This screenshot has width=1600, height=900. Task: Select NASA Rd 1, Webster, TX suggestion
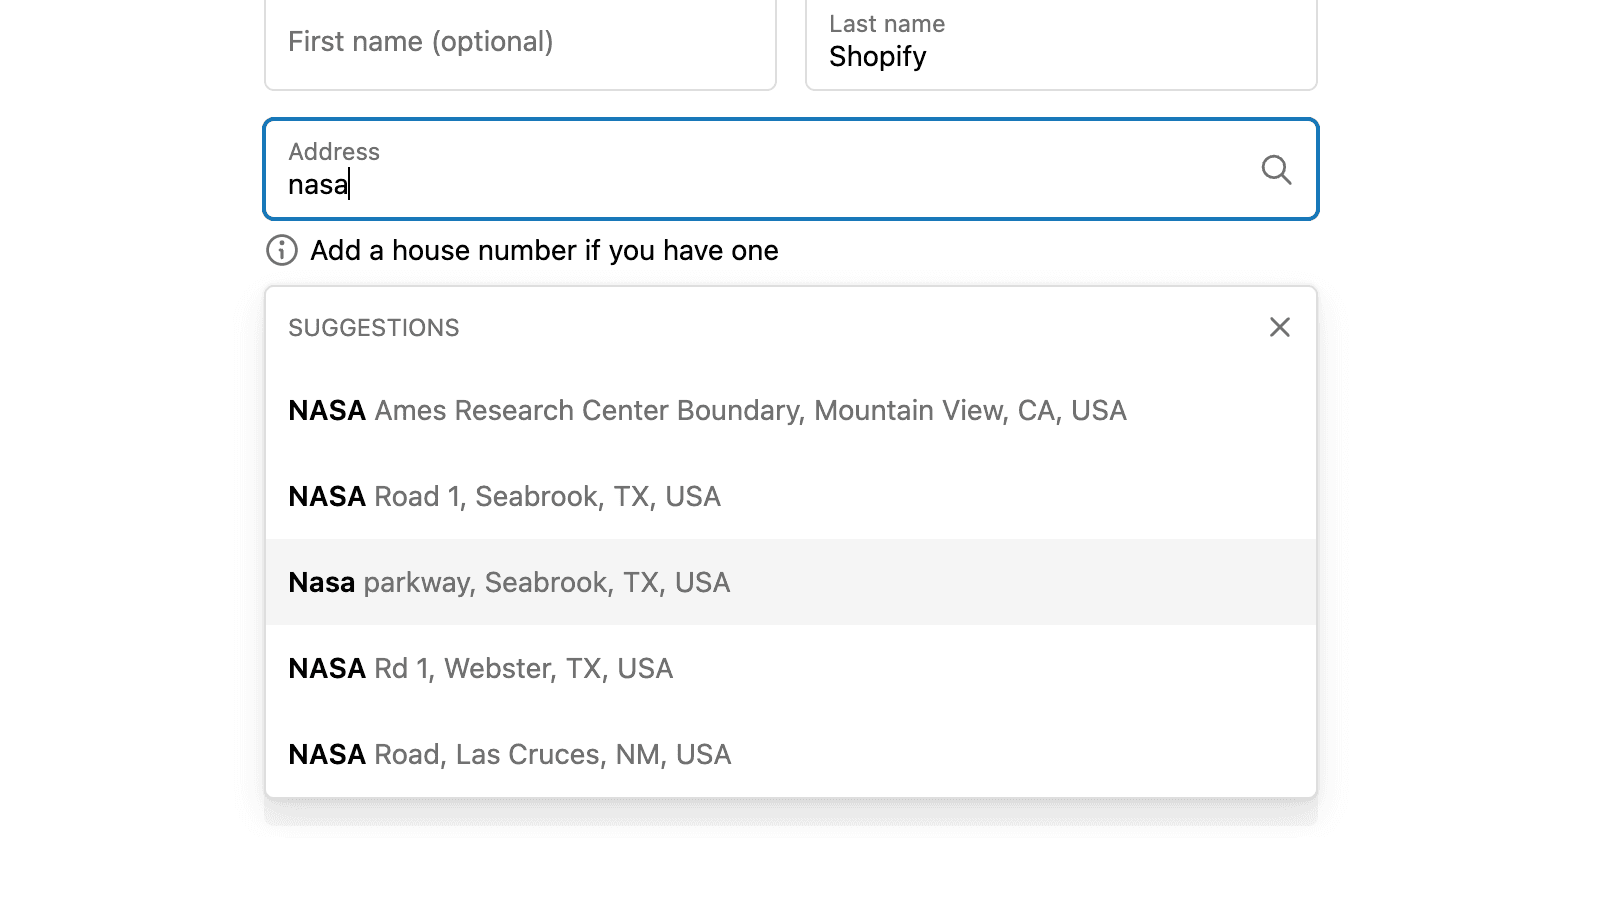click(479, 668)
